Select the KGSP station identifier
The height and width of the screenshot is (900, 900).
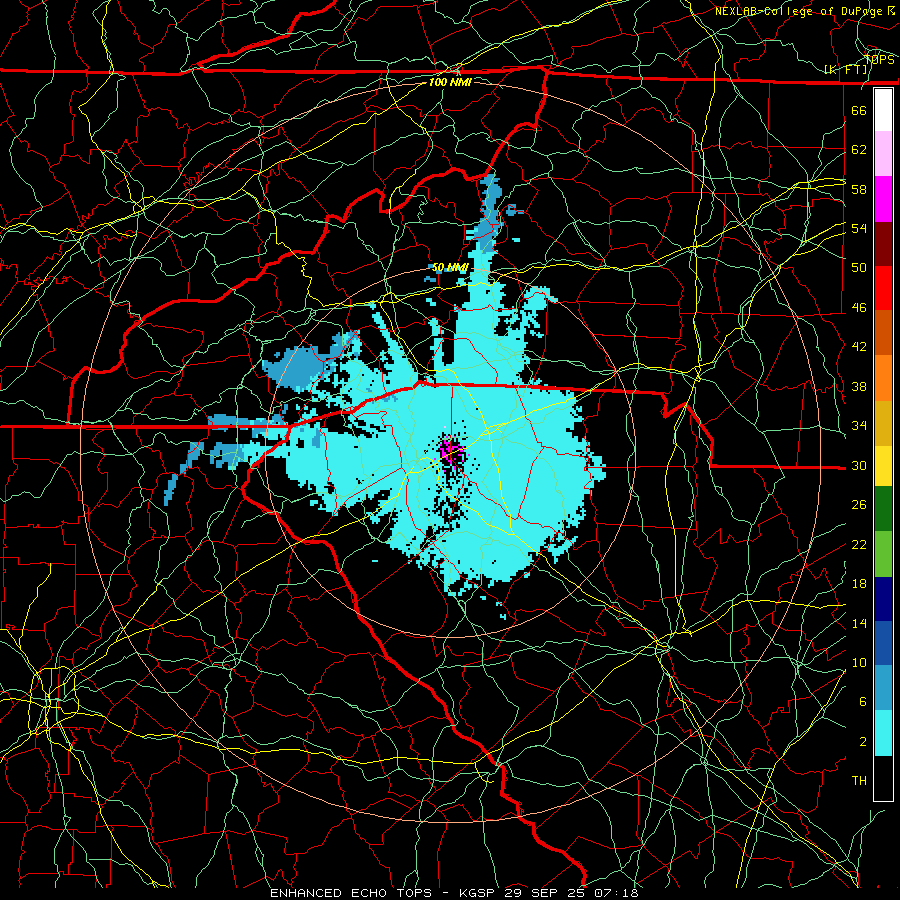(478, 893)
